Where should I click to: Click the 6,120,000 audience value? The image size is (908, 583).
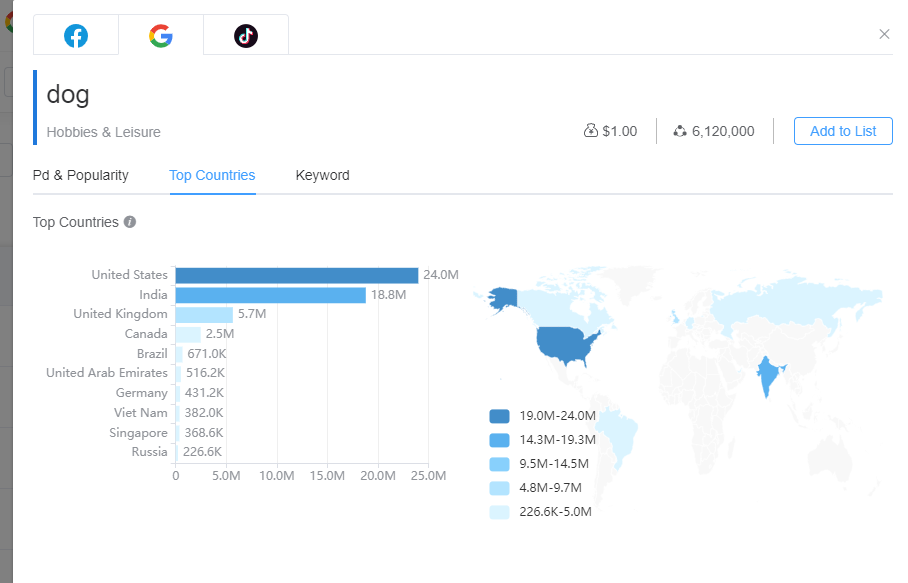(723, 131)
